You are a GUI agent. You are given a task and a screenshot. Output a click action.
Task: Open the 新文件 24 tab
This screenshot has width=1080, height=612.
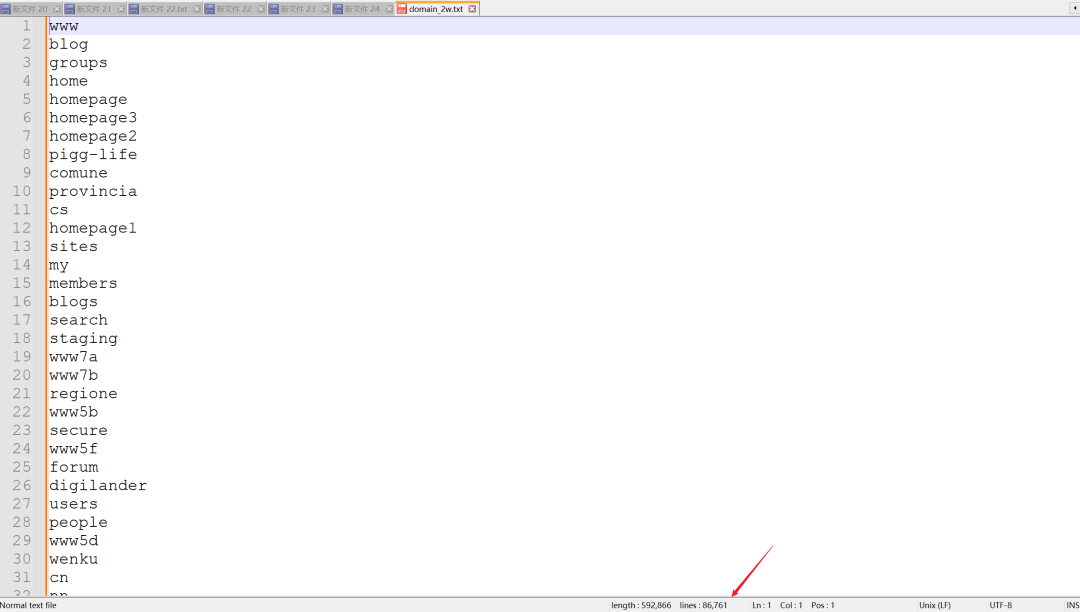click(362, 9)
